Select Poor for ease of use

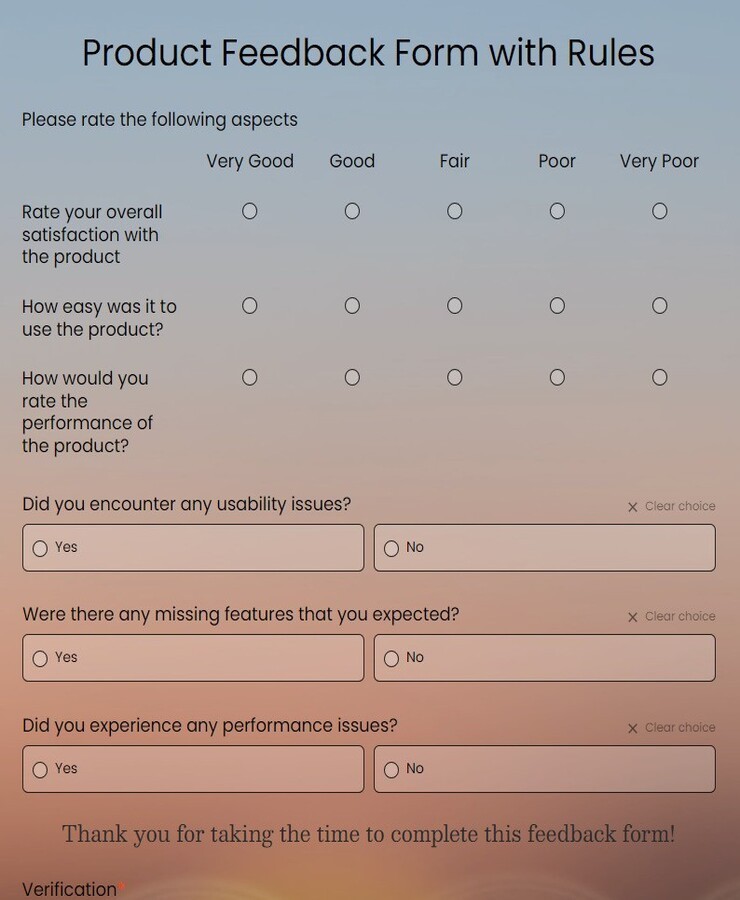[556, 305]
